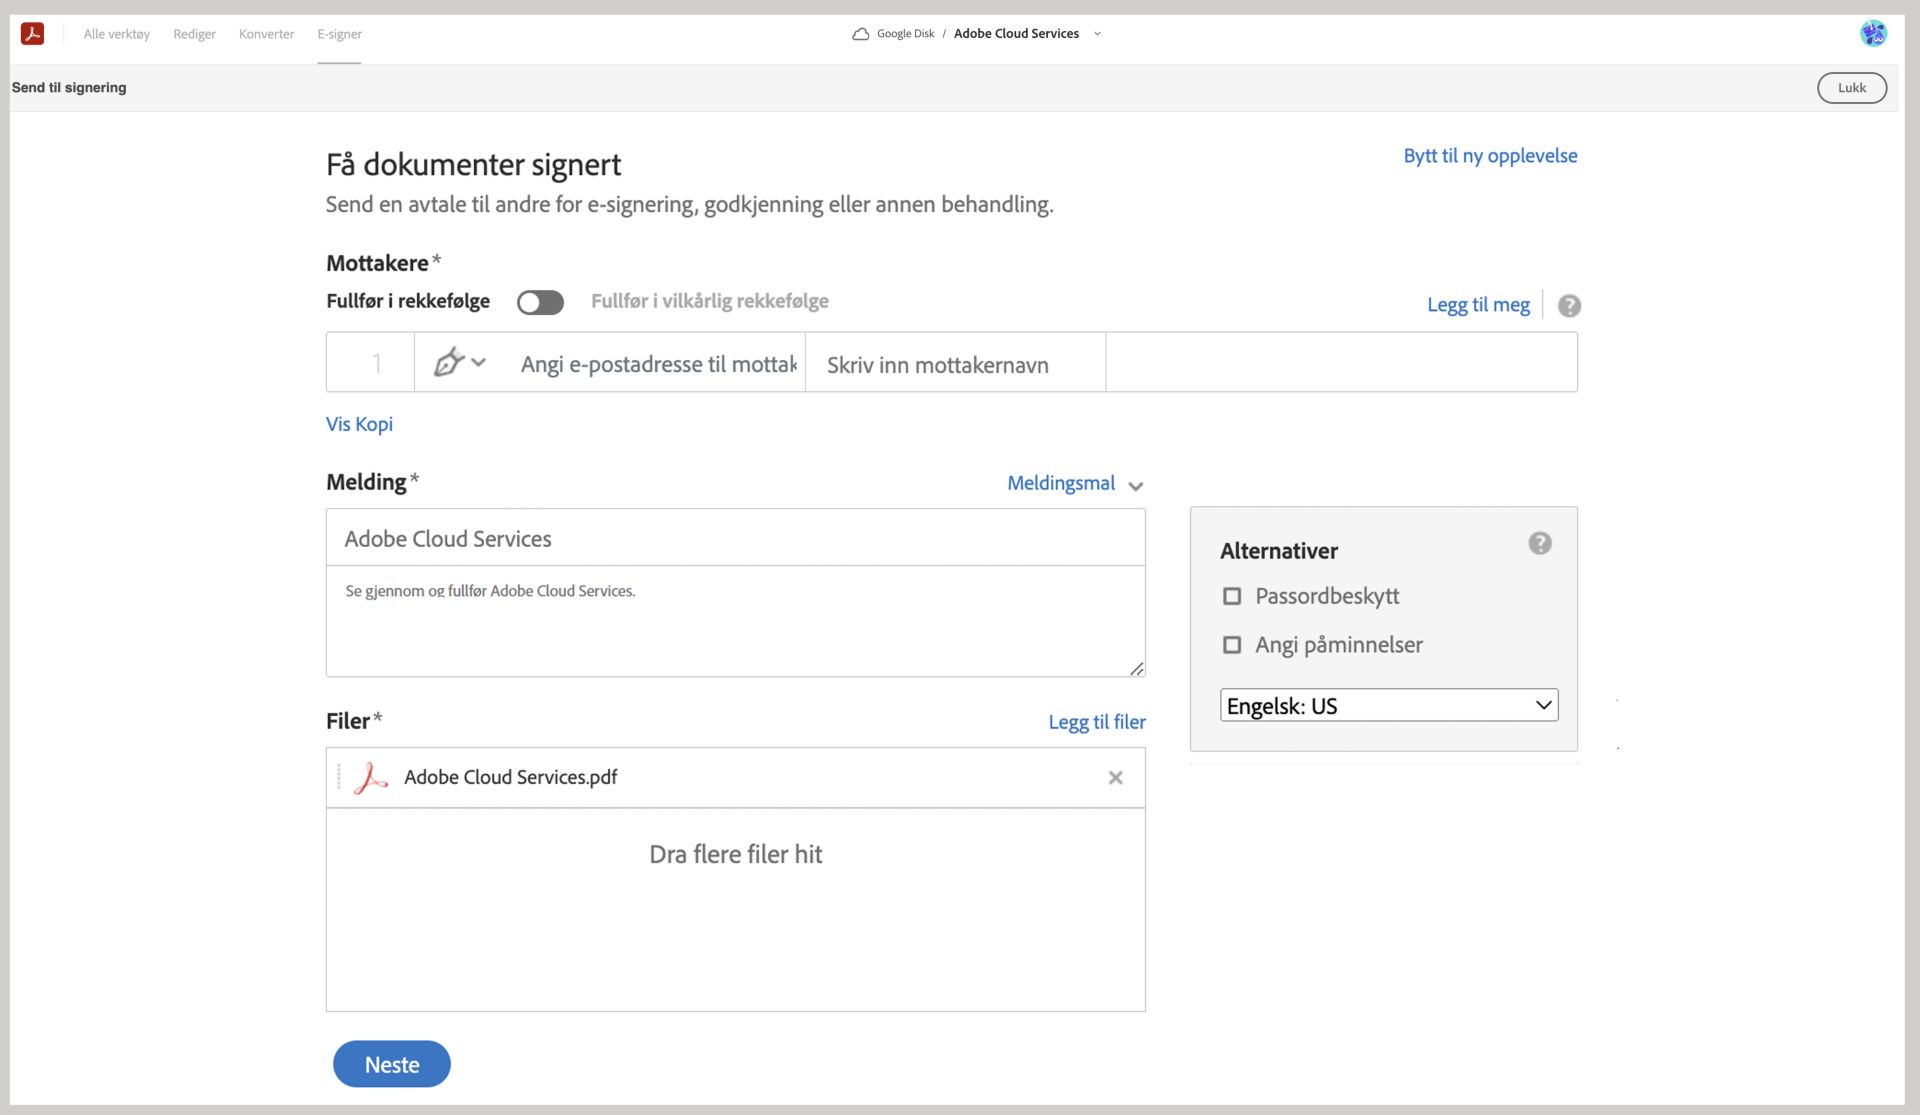1920x1115 pixels.
Task: Focus the recipient e-mail address field
Action: point(660,363)
